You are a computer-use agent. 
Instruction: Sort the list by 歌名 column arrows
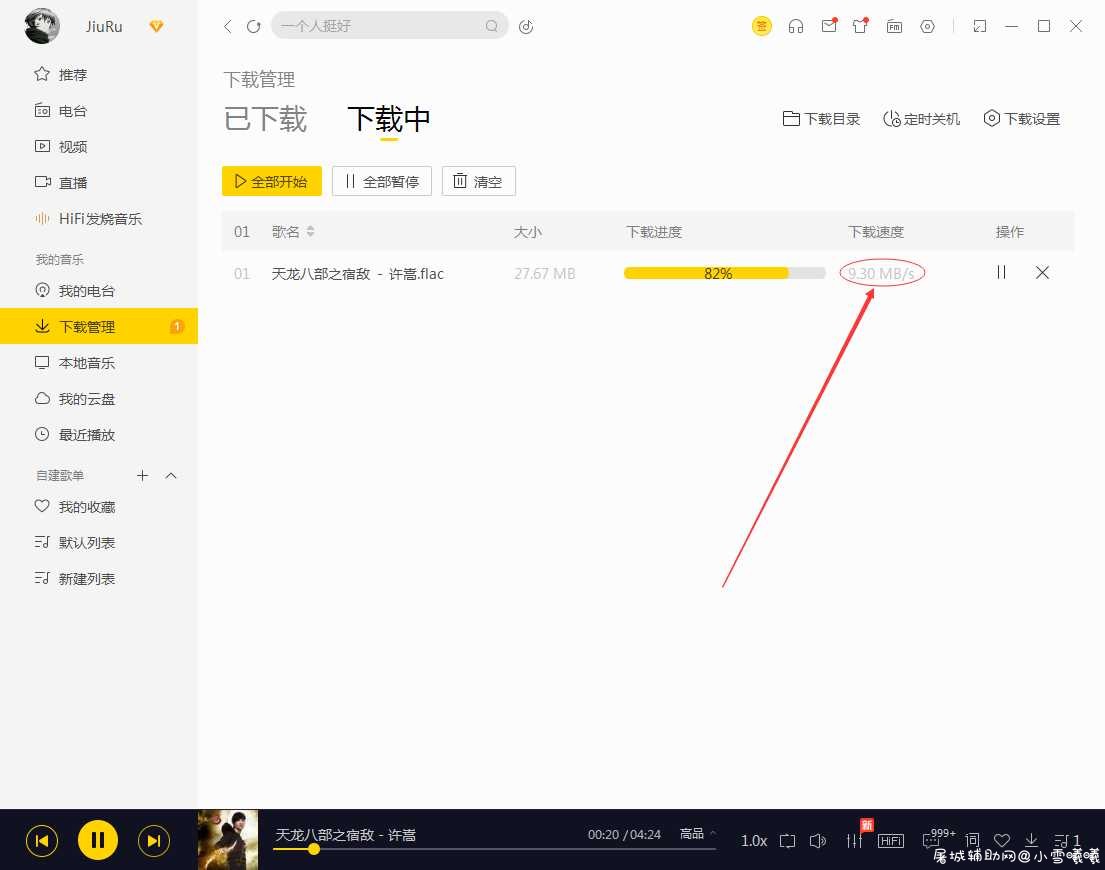click(x=310, y=231)
